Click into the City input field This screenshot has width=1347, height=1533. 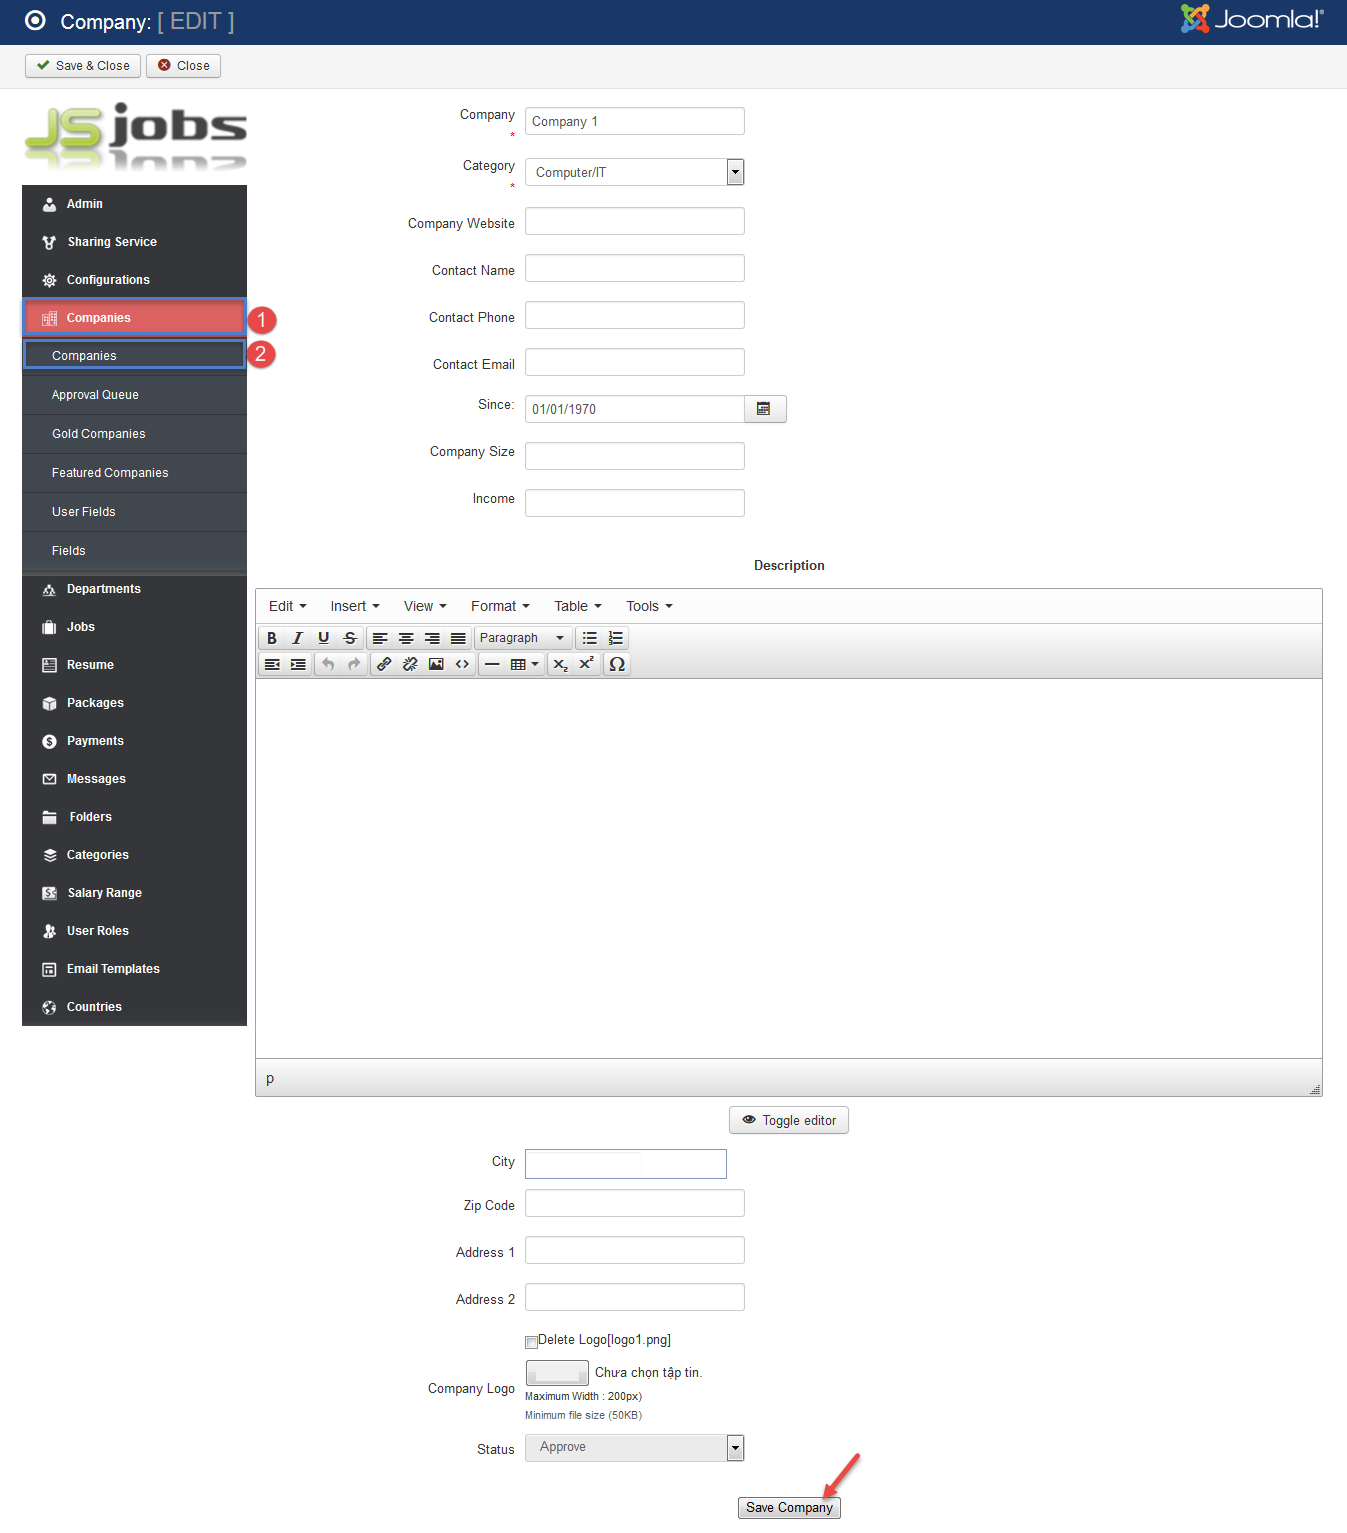[x=626, y=1164]
